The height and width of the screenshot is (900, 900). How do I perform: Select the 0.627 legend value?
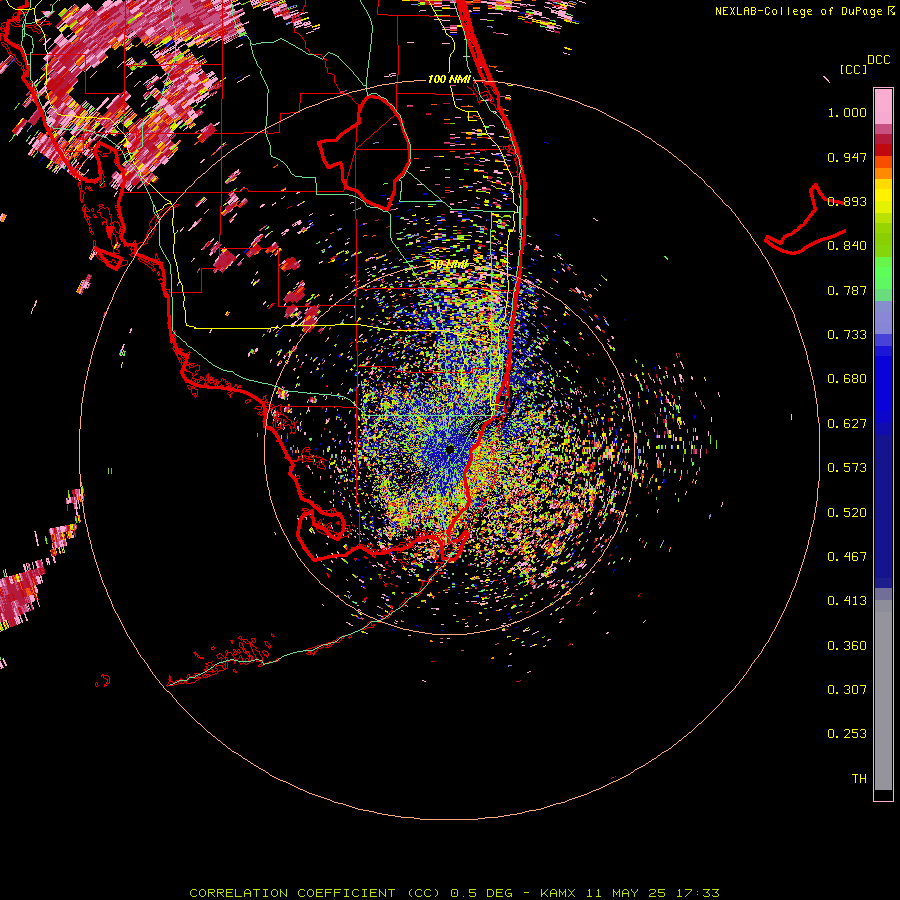(x=847, y=424)
